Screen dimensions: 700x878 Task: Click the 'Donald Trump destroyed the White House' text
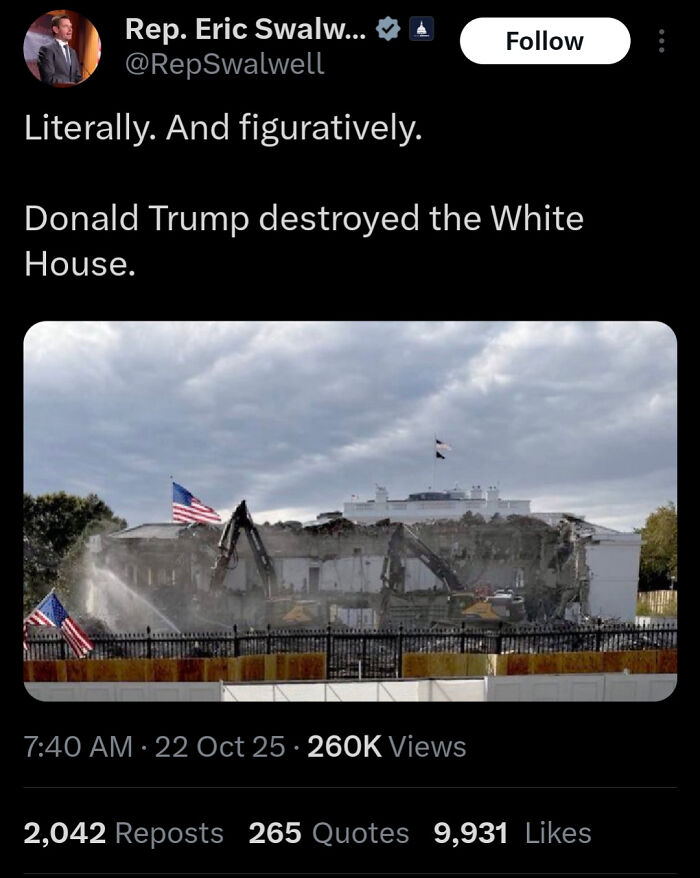click(304, 240)
